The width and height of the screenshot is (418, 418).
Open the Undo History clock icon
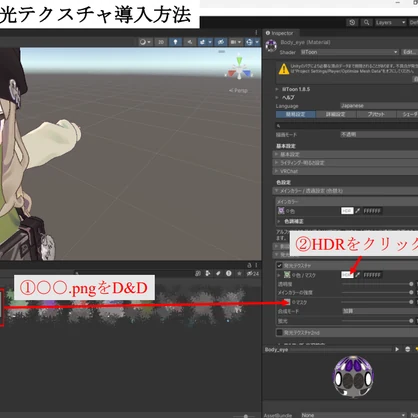352,22
